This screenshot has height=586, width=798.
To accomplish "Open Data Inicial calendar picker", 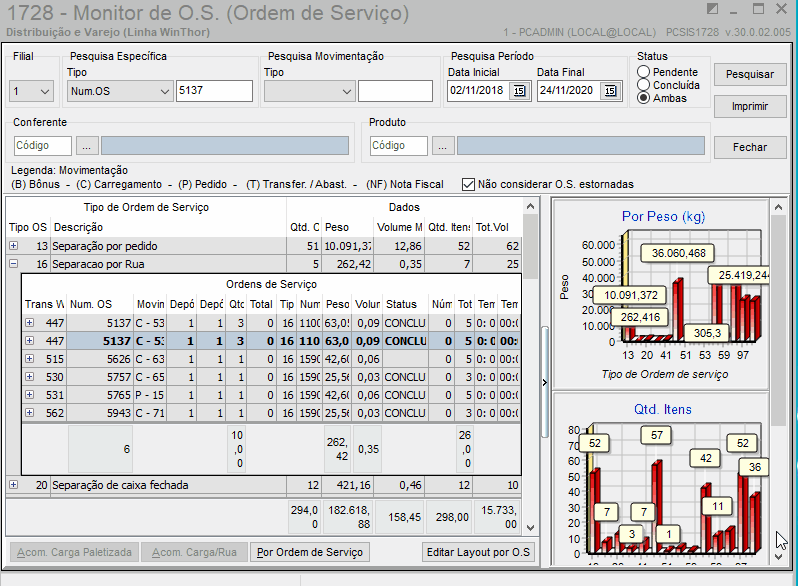I will [x=519, y=91].
